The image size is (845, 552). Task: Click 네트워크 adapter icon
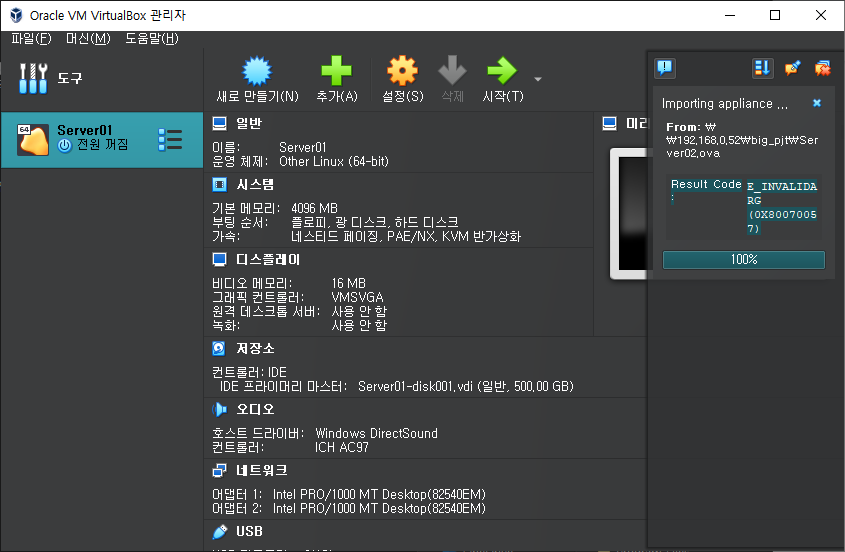pyautogui.click(x=219, y=471)
